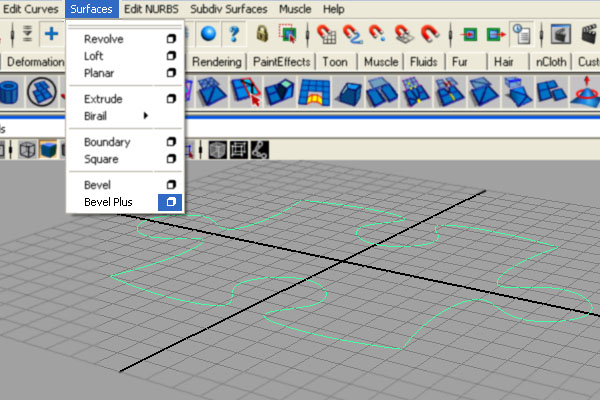The height and width of the screenshot is (400, 600).
Task: Open the Bevel option box
Action: (171, 185)
